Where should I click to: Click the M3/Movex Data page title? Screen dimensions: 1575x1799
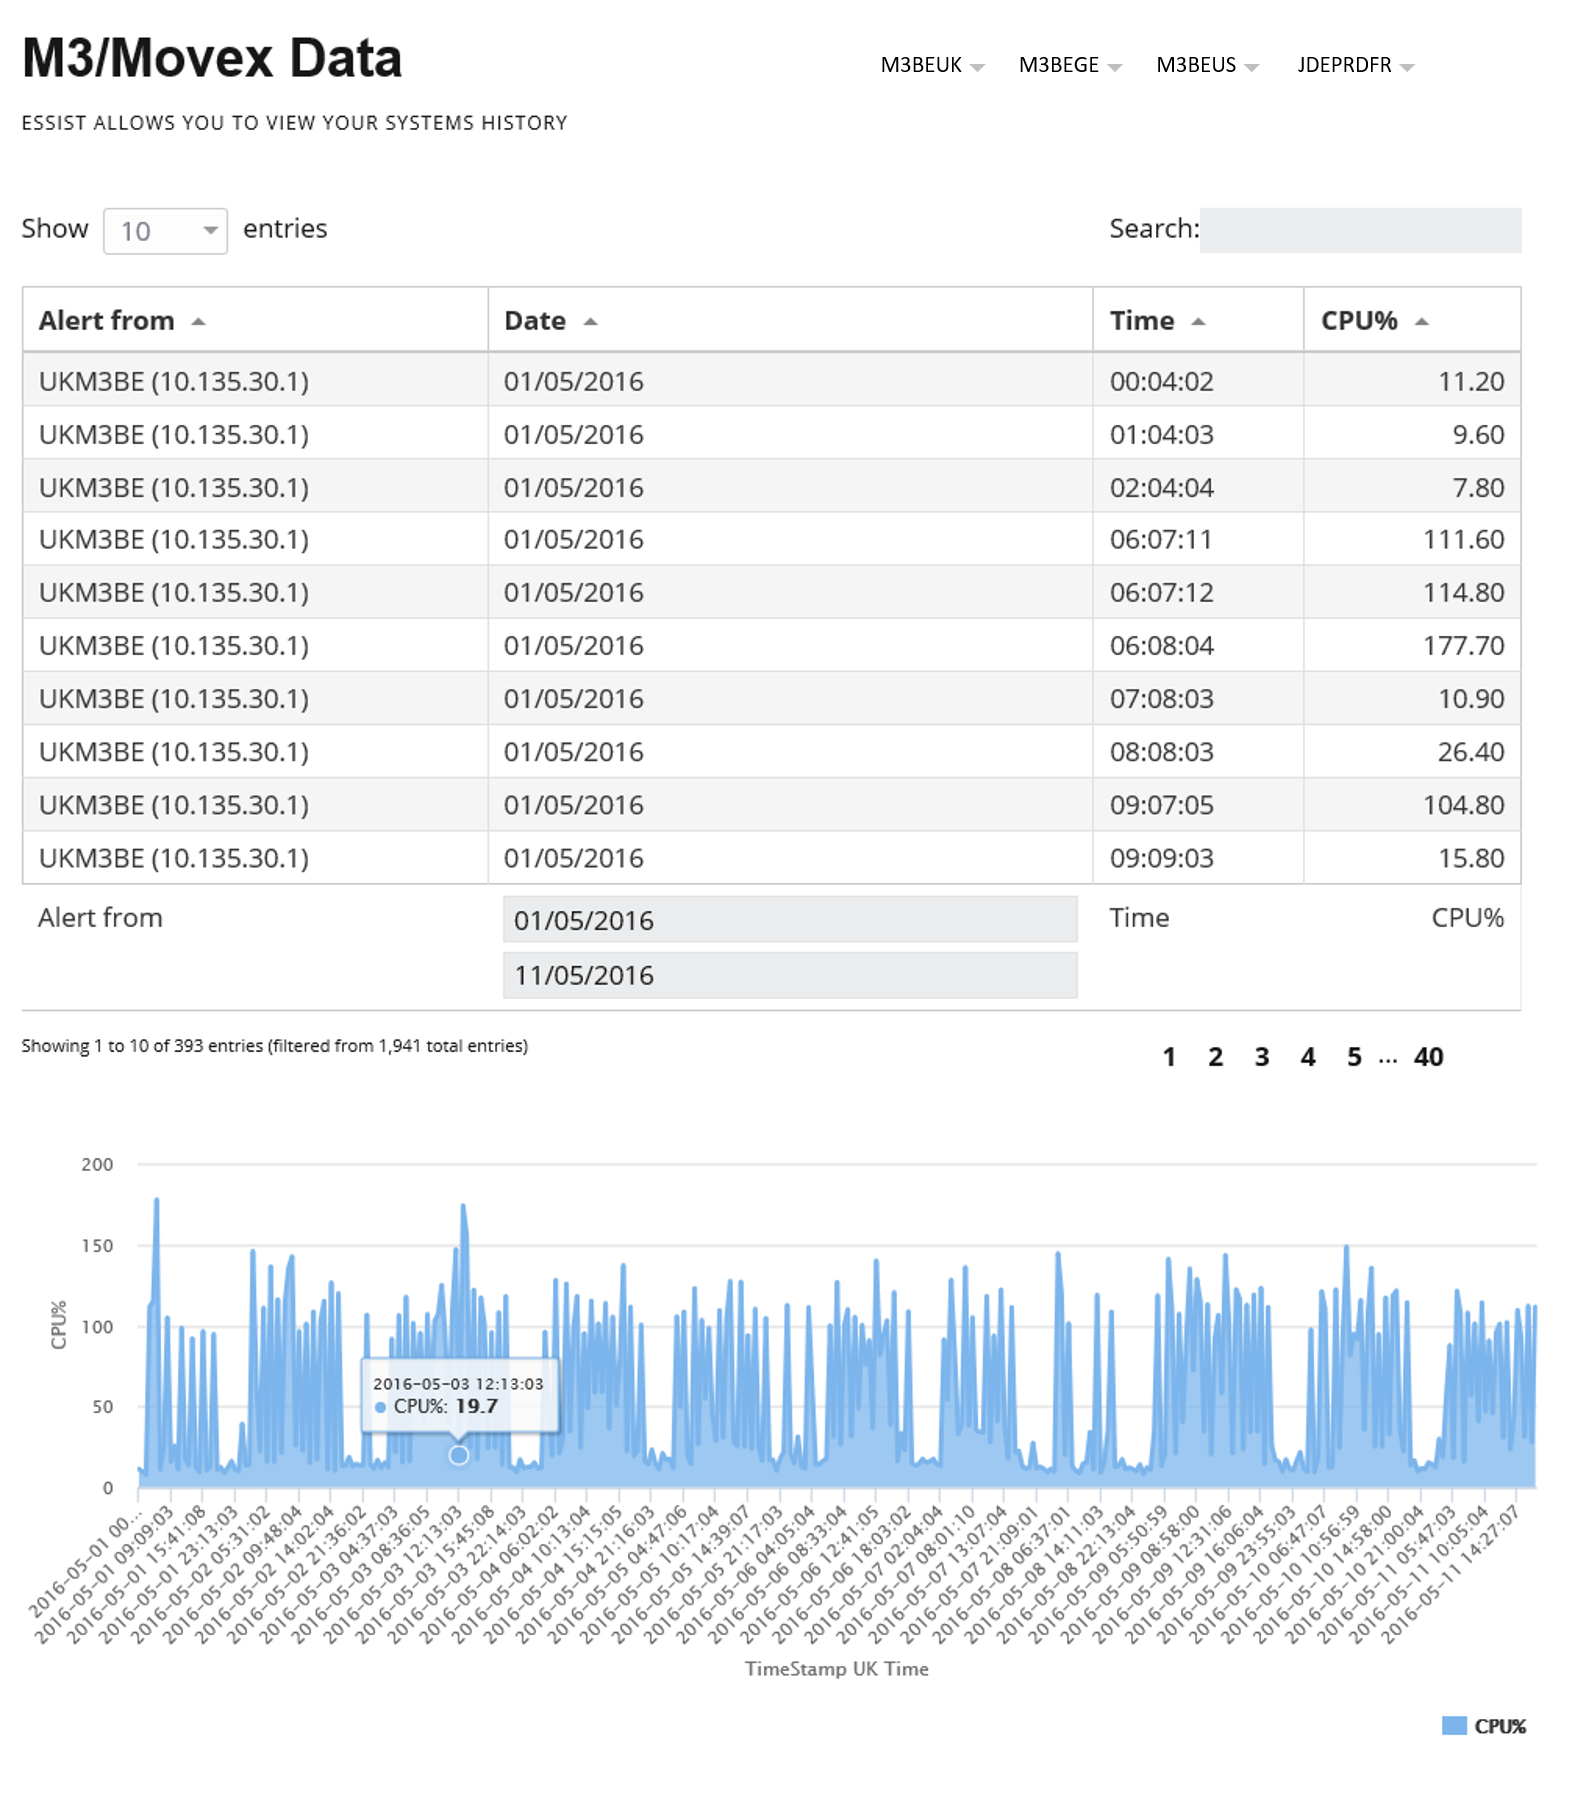[x=212, y=58]
